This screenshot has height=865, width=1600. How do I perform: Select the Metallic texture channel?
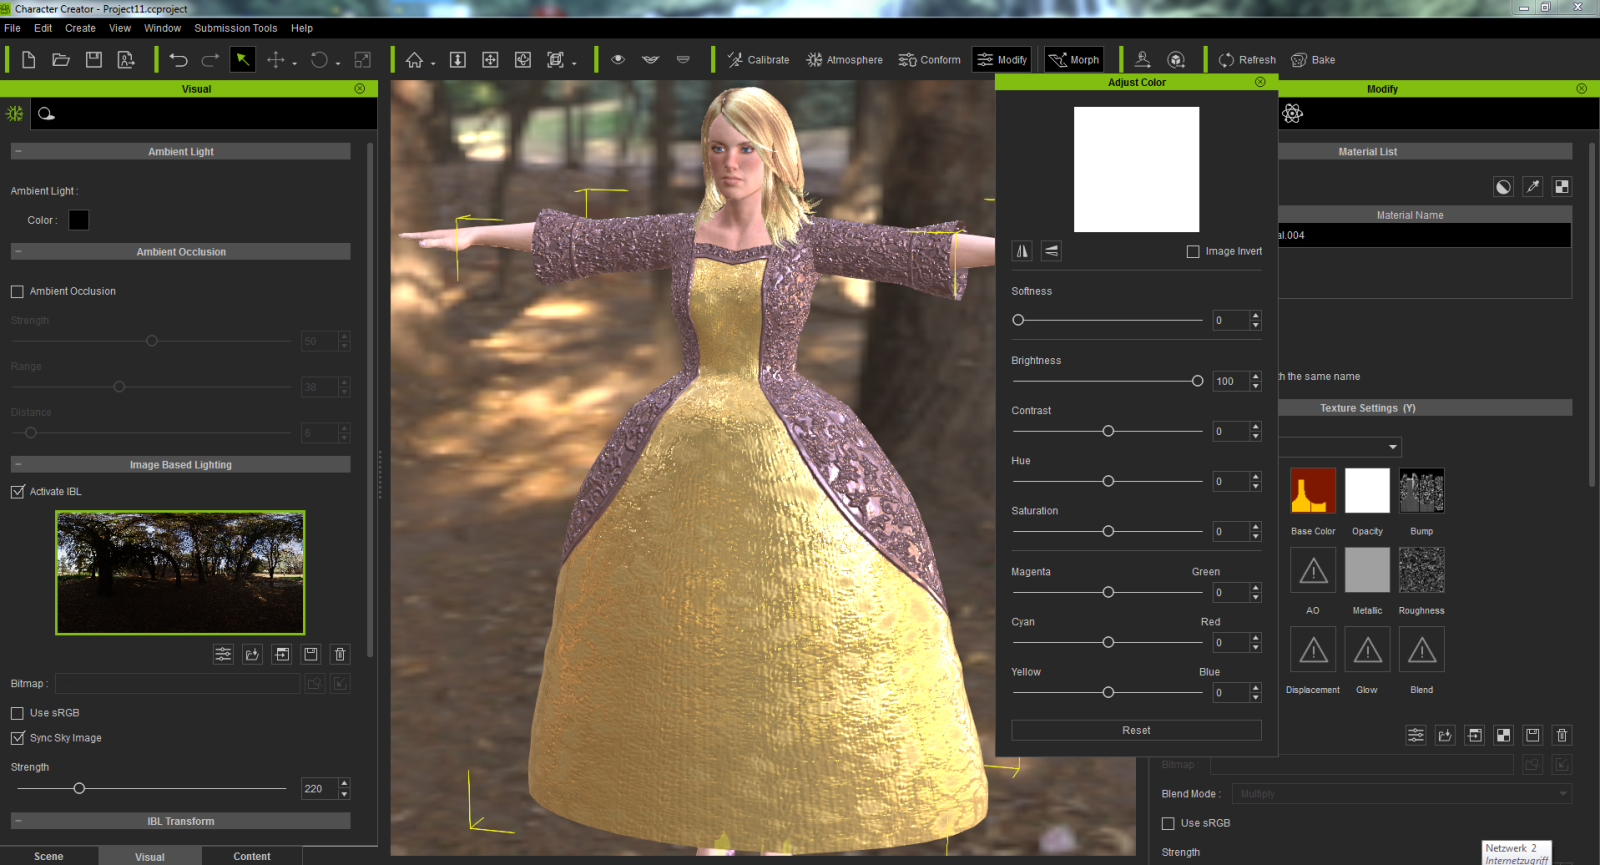tap(1367, 570)
